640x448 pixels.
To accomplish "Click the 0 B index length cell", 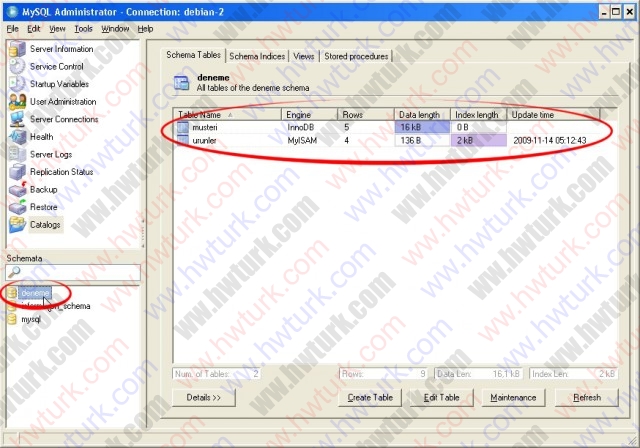I will (479, 127).
